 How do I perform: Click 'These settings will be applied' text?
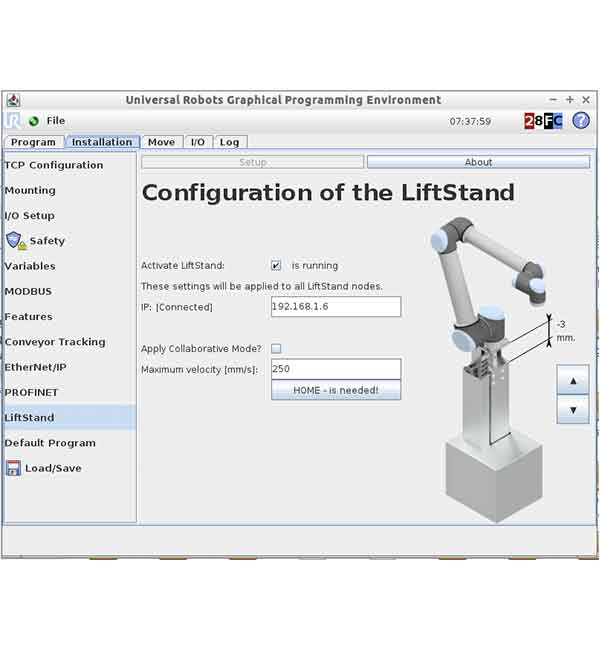262,286
